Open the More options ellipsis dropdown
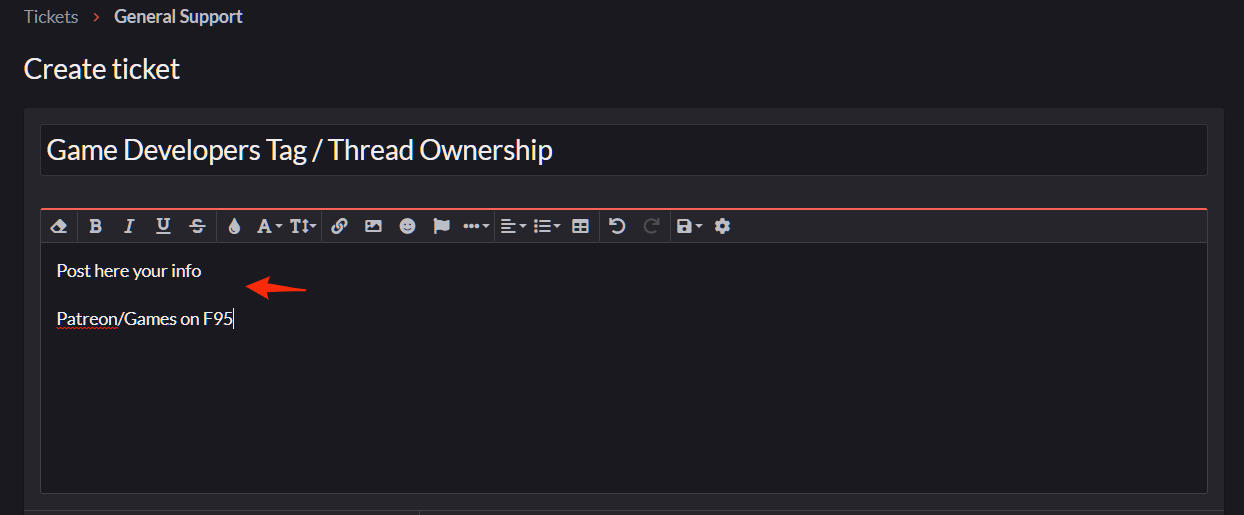This screenshot has width=1244, height=515. pos(476,226)
